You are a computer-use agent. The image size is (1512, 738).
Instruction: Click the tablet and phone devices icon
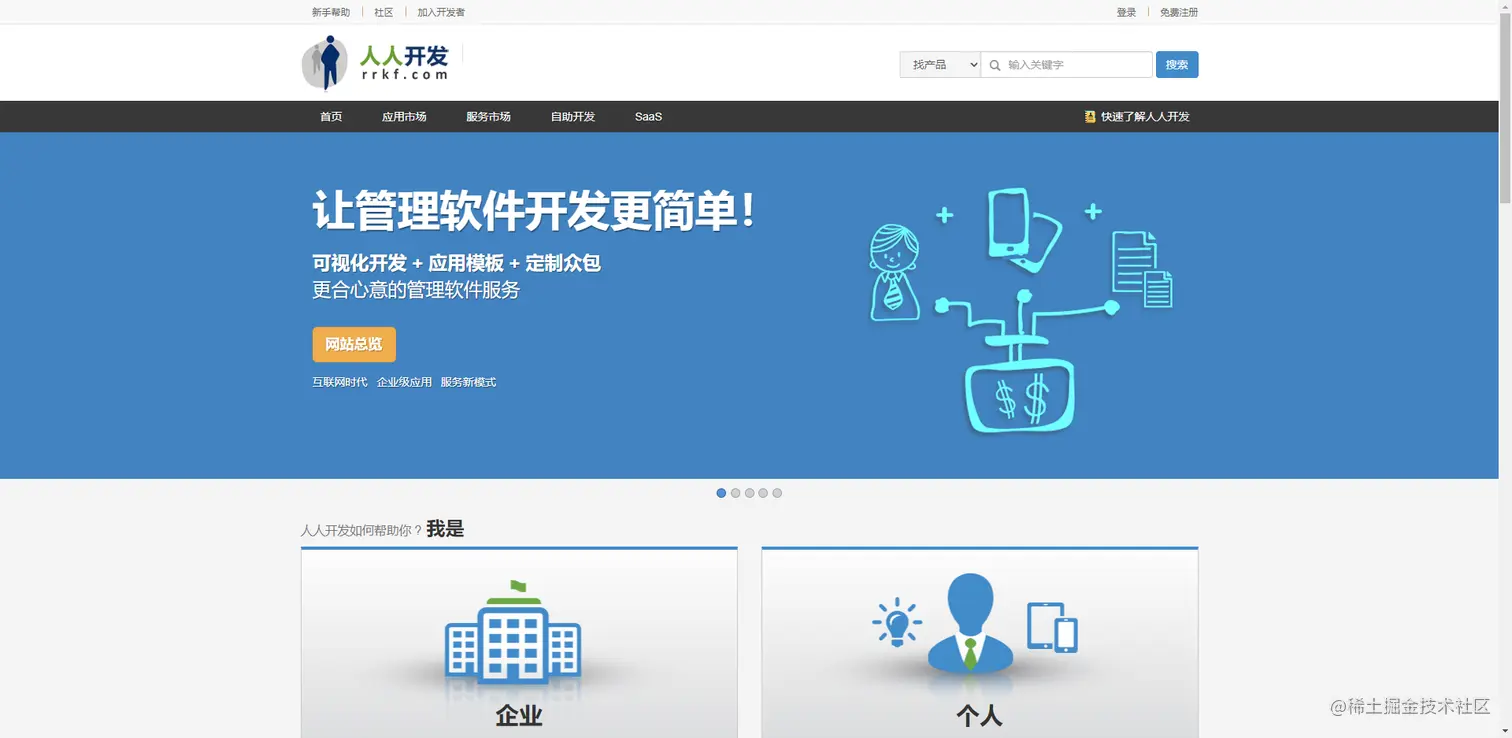(x=1052, y=627)
